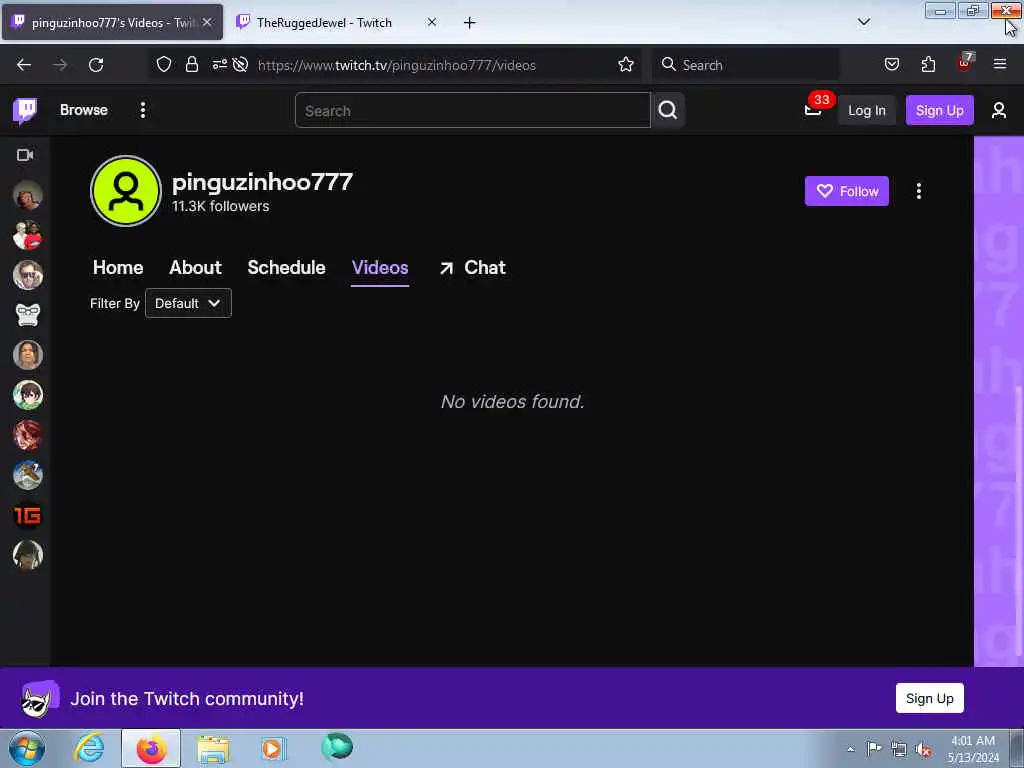
Task: Click the magnifier search button on Twitch
Action: click(667, 110)
